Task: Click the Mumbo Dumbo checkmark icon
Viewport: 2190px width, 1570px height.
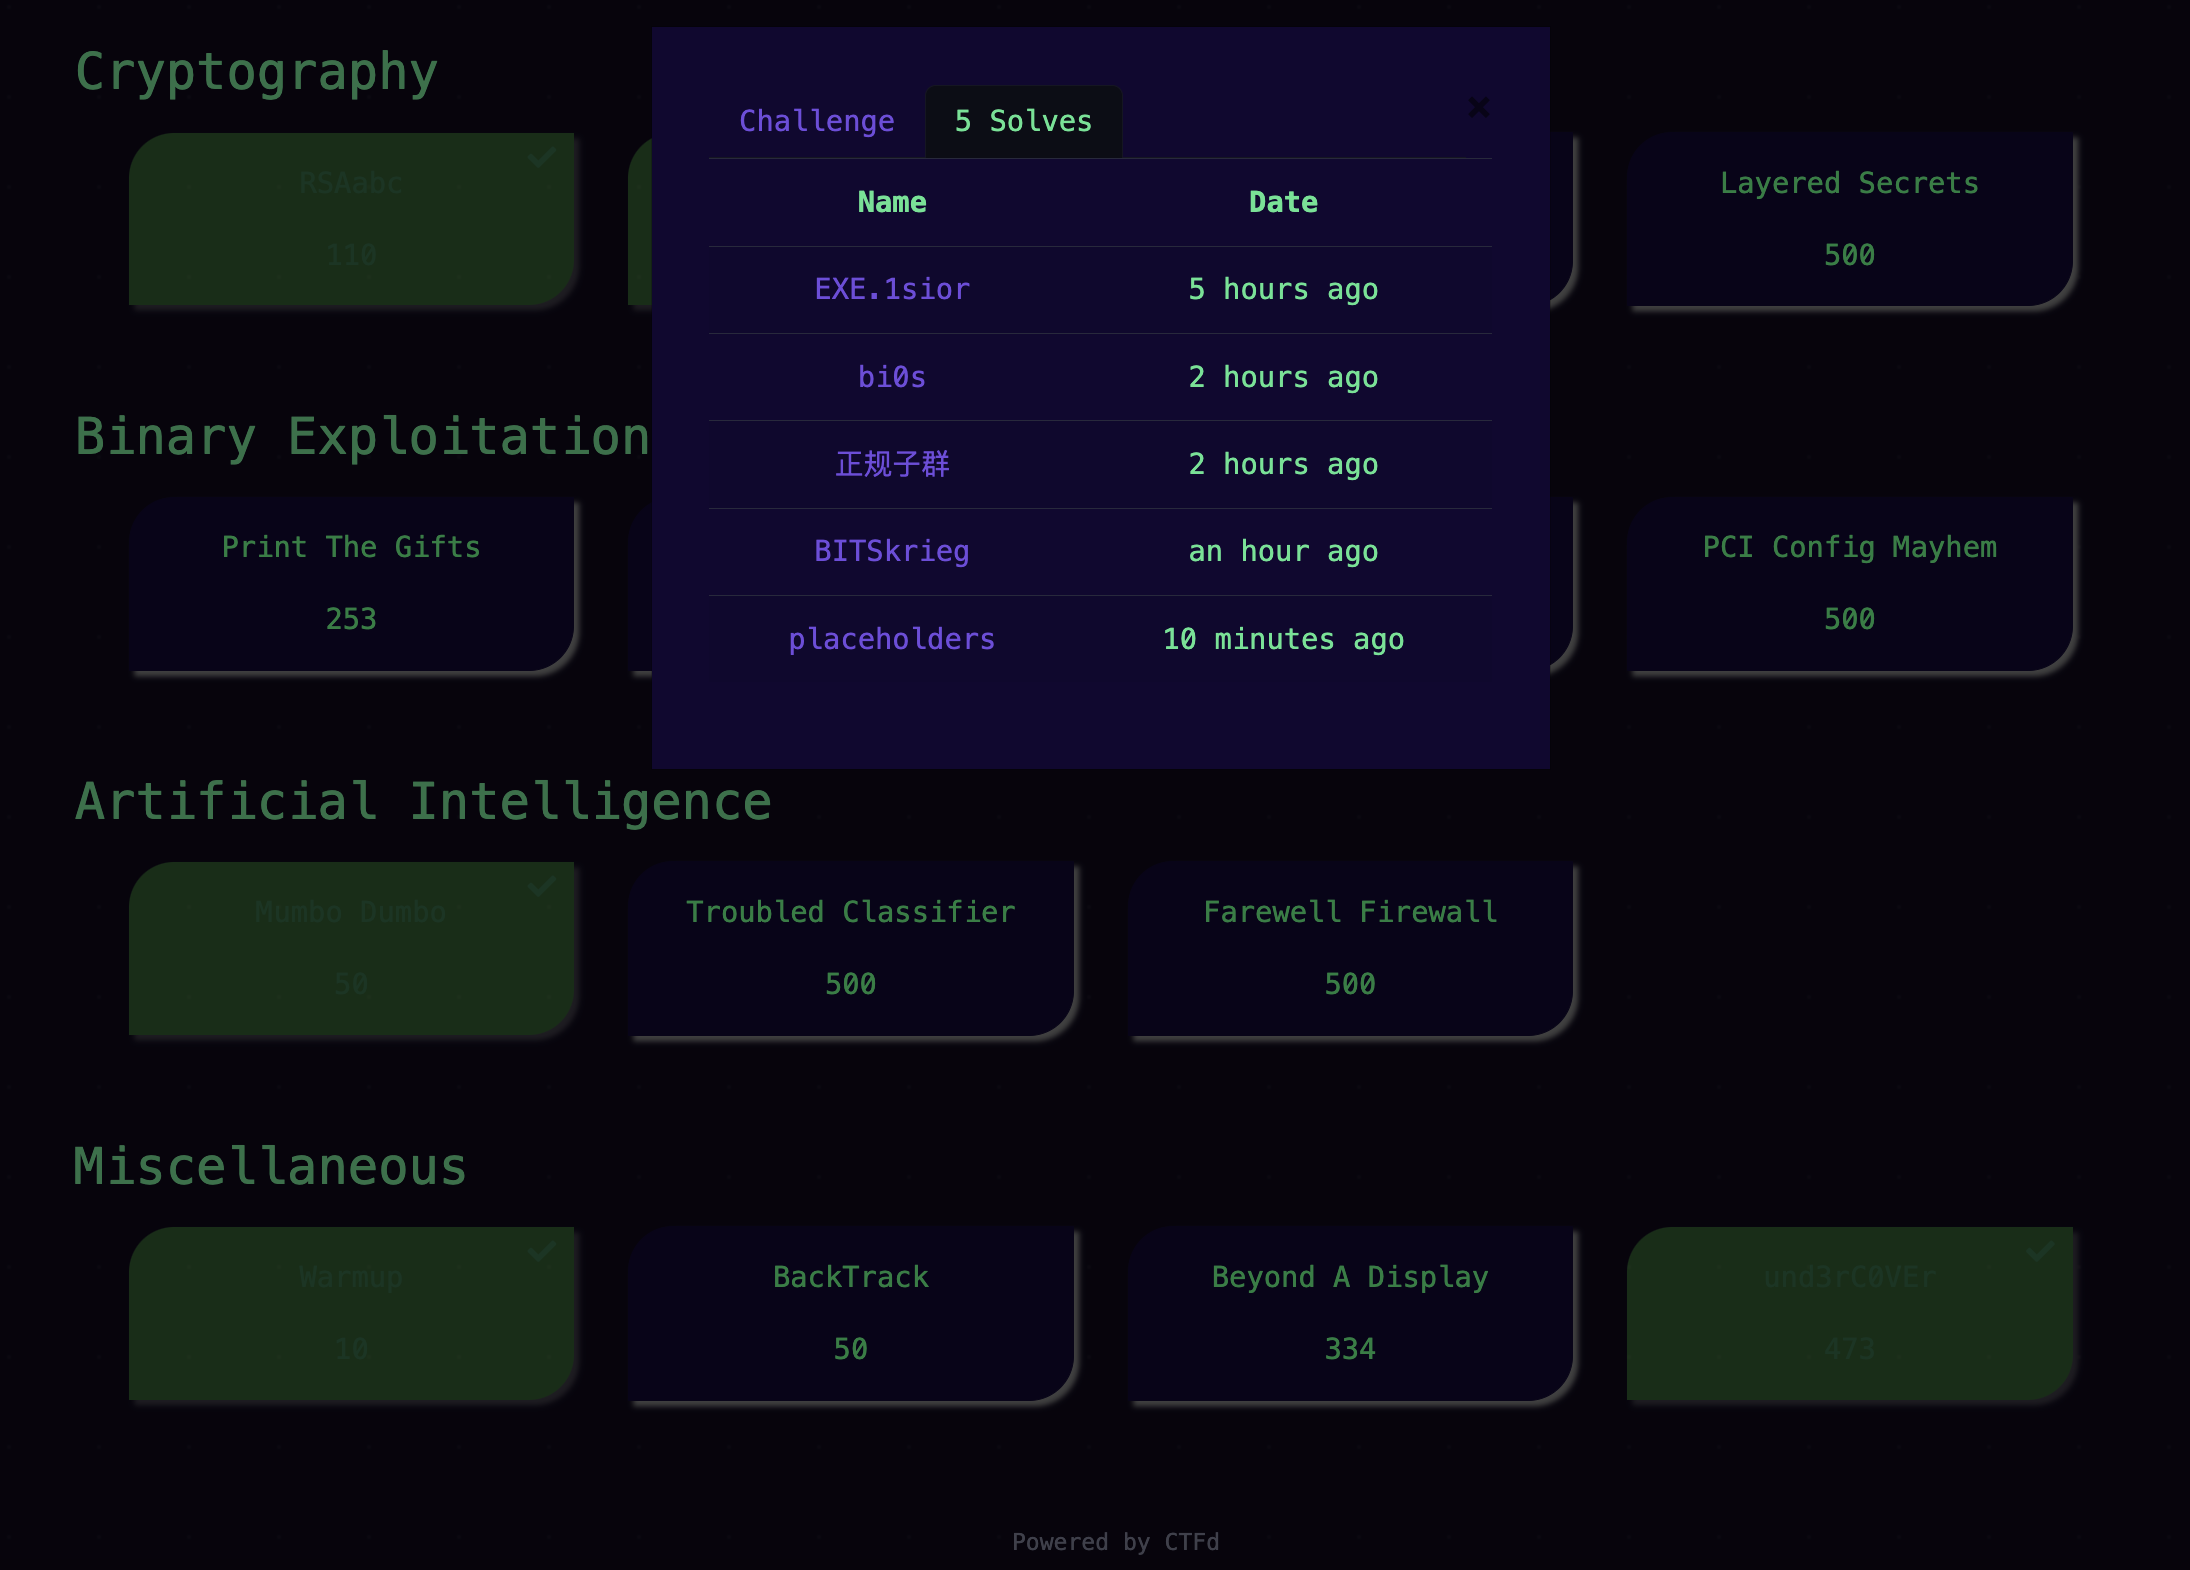Action: pos(541,886)
